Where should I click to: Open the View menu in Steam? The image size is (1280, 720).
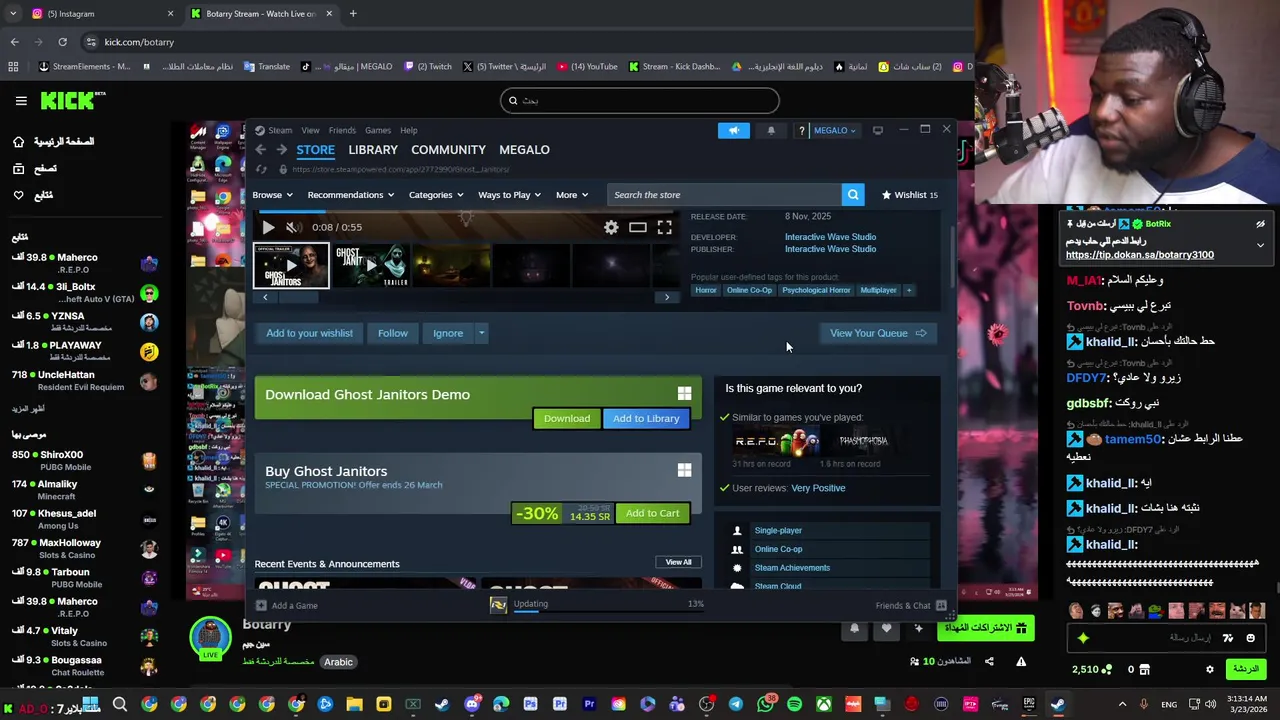[x=310, y=130]
